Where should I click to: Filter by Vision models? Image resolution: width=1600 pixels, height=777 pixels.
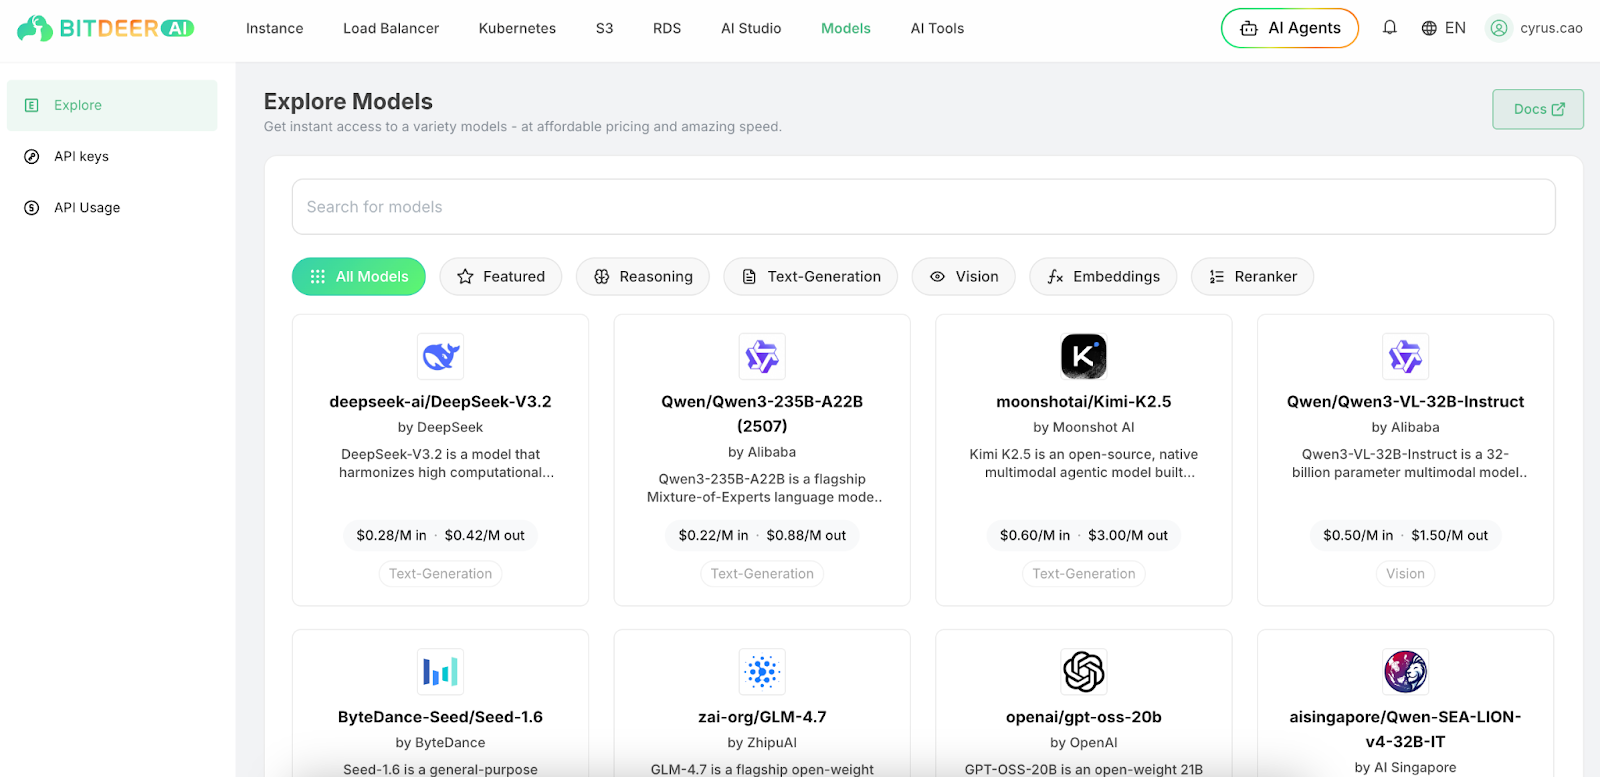(x=964, y=276)
